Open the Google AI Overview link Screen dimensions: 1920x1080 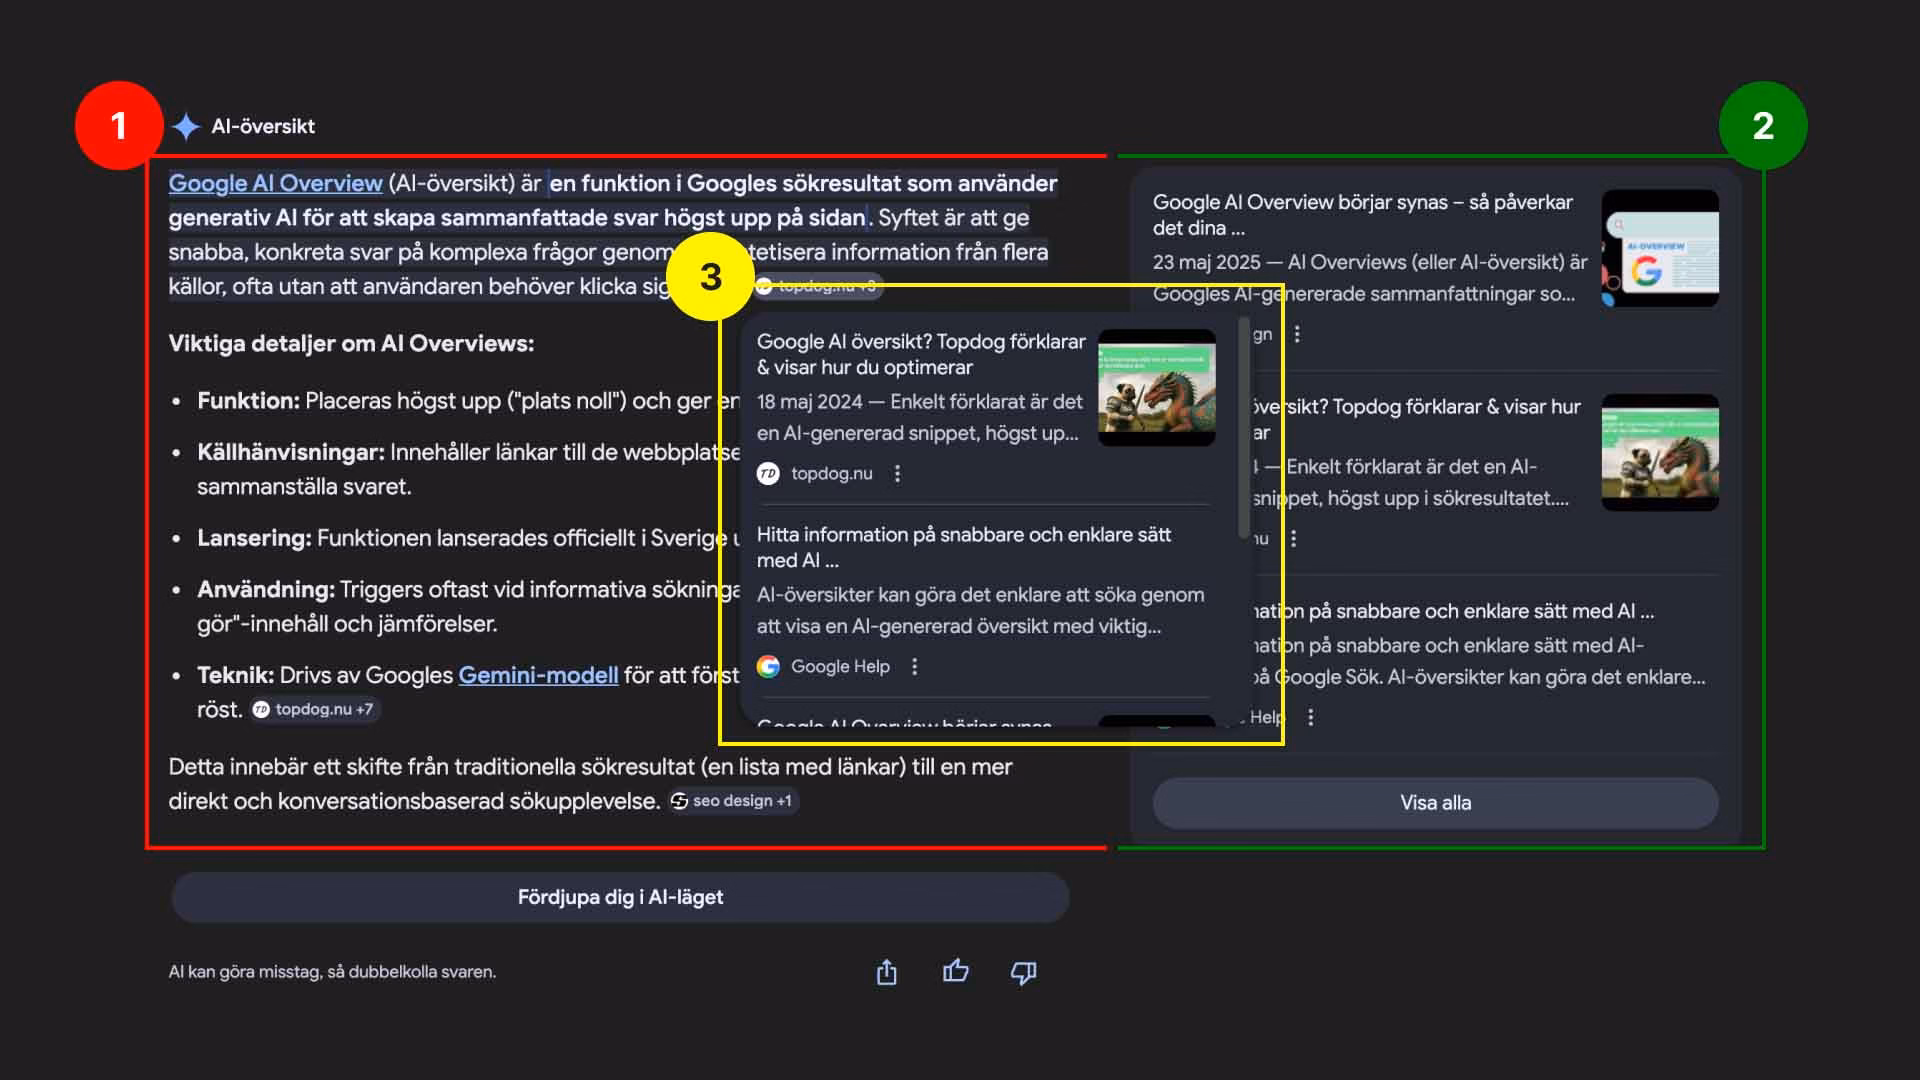tap(275, 183)
